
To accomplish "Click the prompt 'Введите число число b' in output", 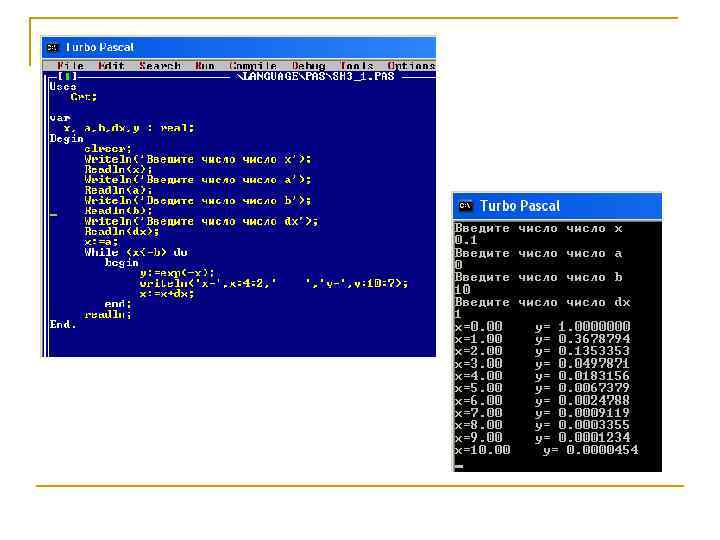I will click(x=539, y=277).
